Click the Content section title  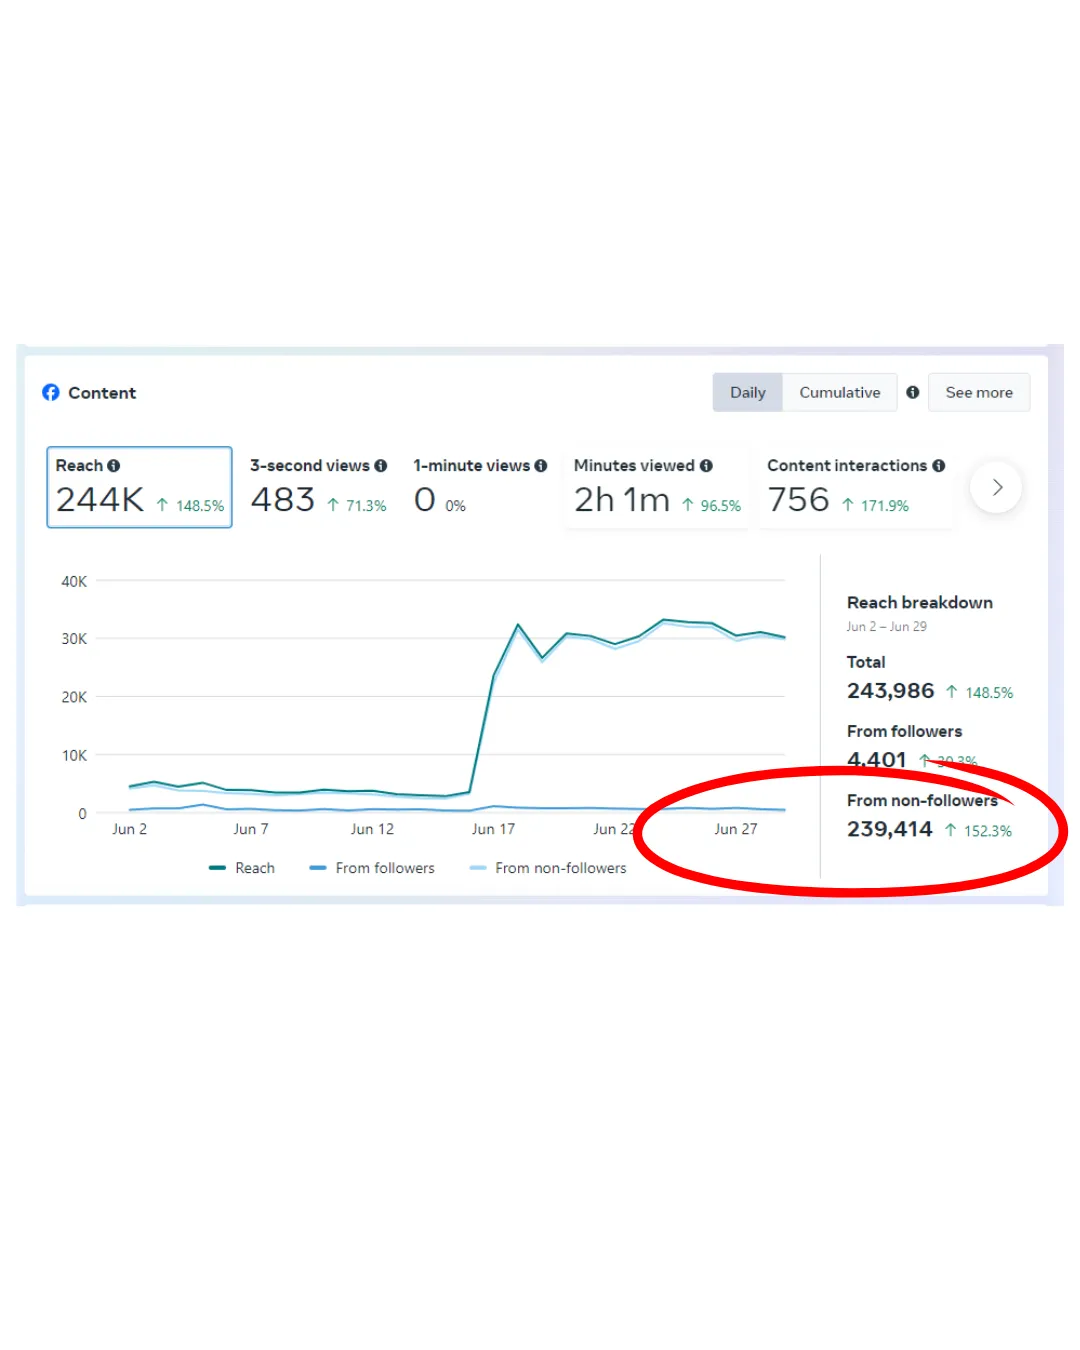[x=102, y=393]
